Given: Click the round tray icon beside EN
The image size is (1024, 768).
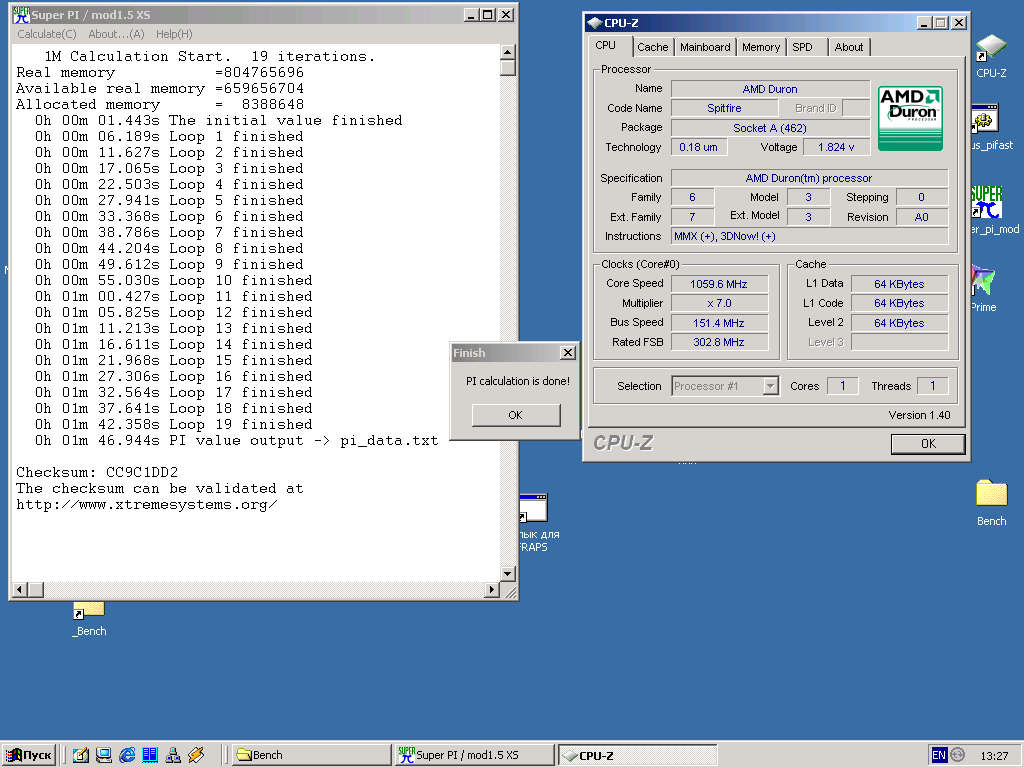Looking at the screenshot, I should click(x=957, y=755).
